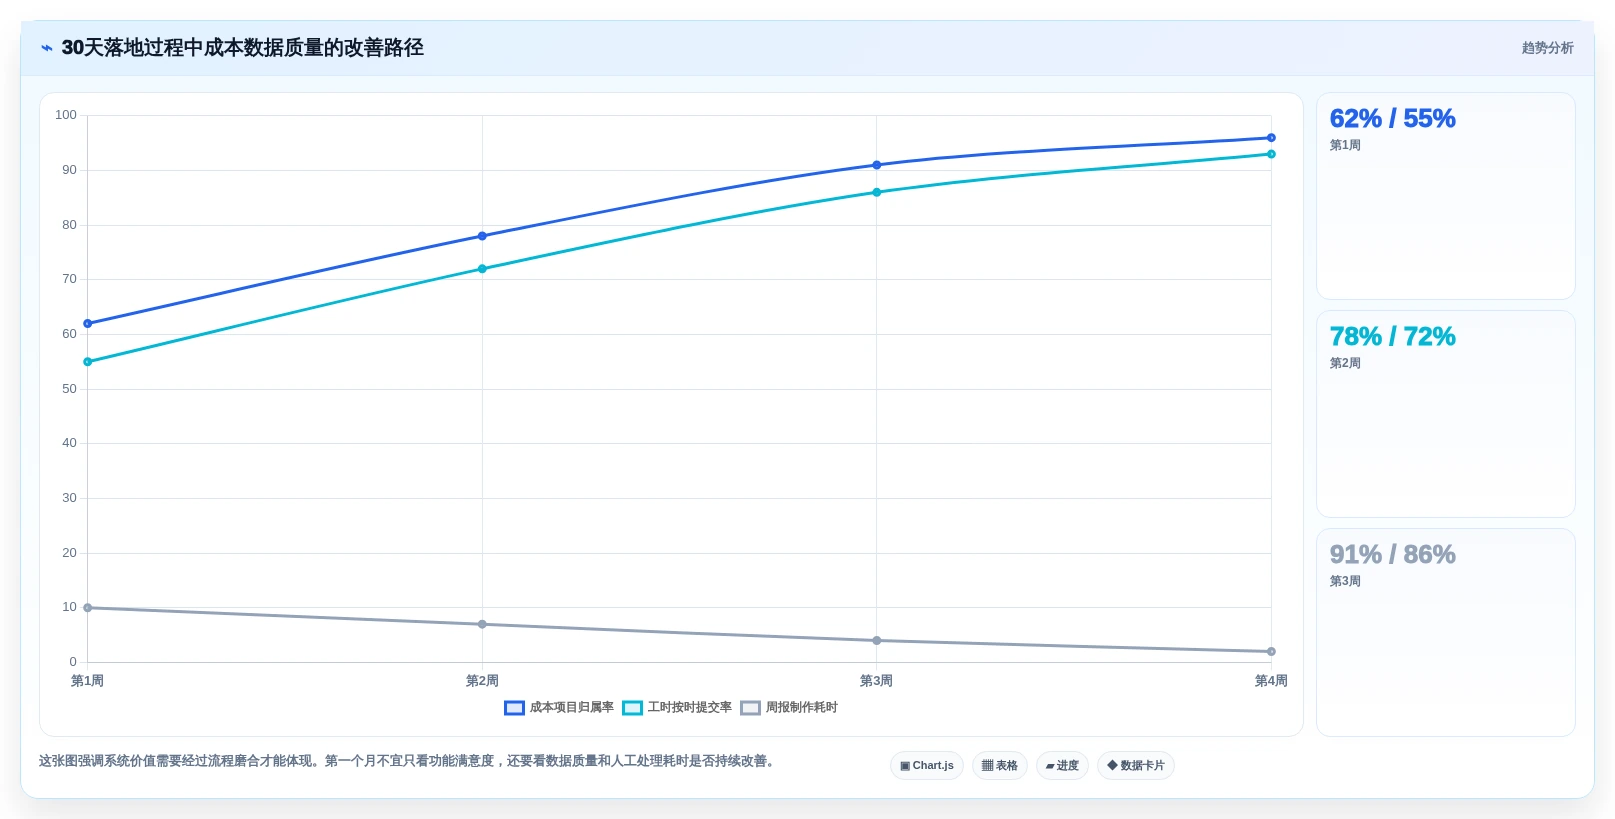Screen dimensions: 1615x819
Task: Click the 100 y-axis label
Action: (66, 115)
